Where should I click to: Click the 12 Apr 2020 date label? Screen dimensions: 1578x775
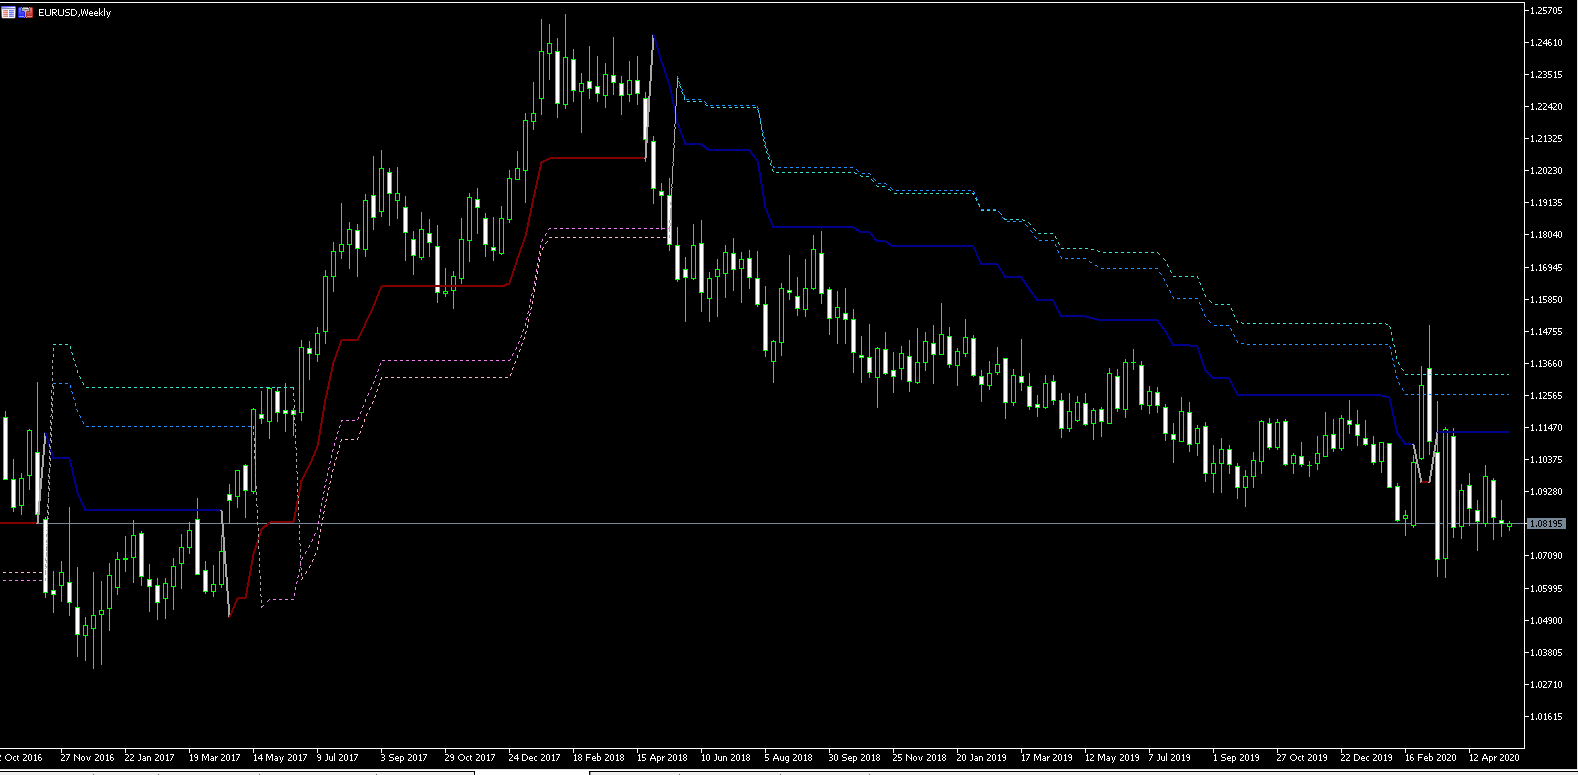click(x=1494, y=757)
